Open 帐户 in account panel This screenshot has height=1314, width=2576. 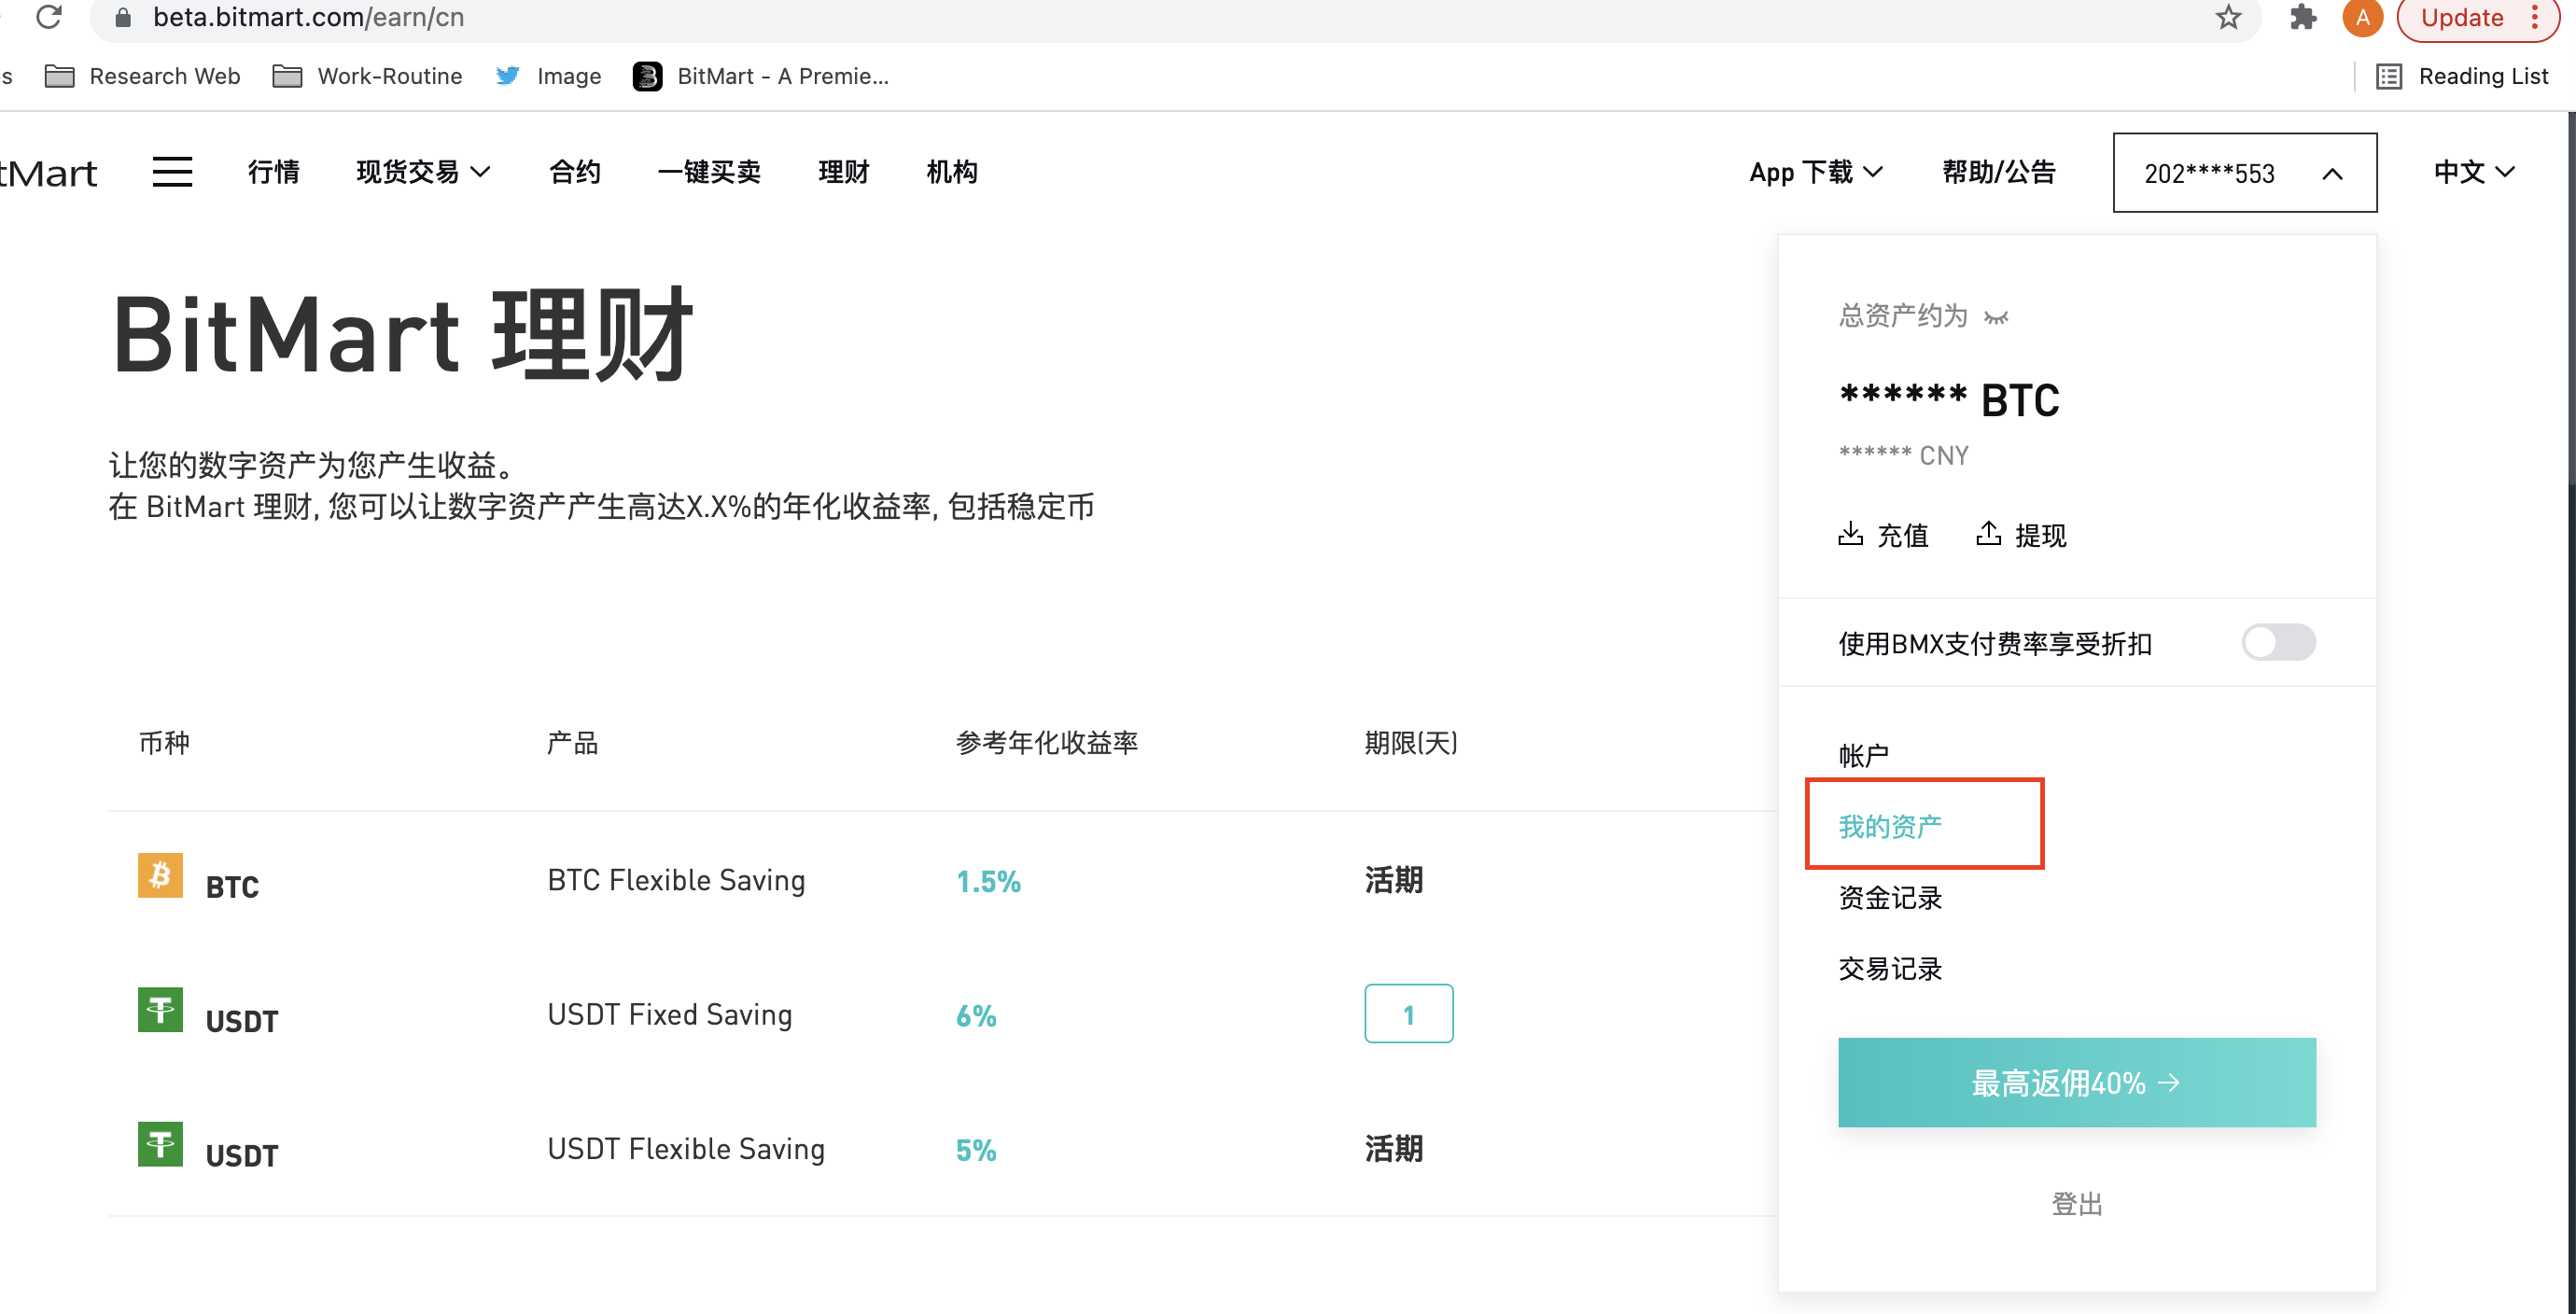(1864, 755)
